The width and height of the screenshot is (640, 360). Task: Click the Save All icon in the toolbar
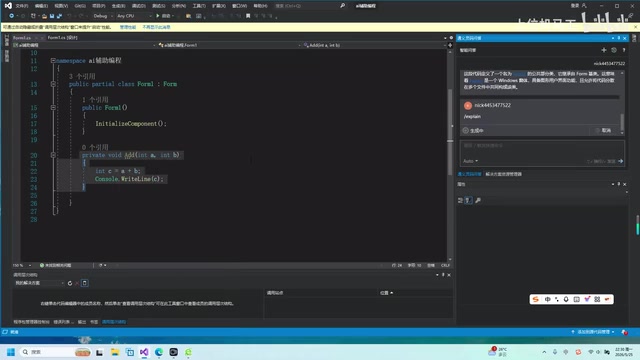click(59, 16)
